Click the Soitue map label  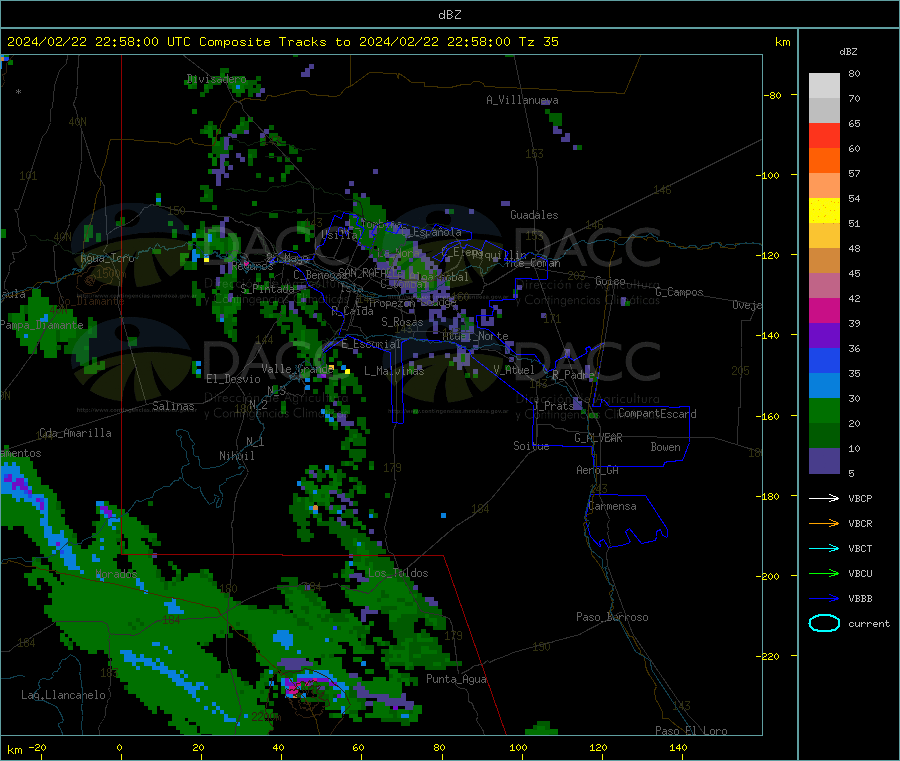531,446
